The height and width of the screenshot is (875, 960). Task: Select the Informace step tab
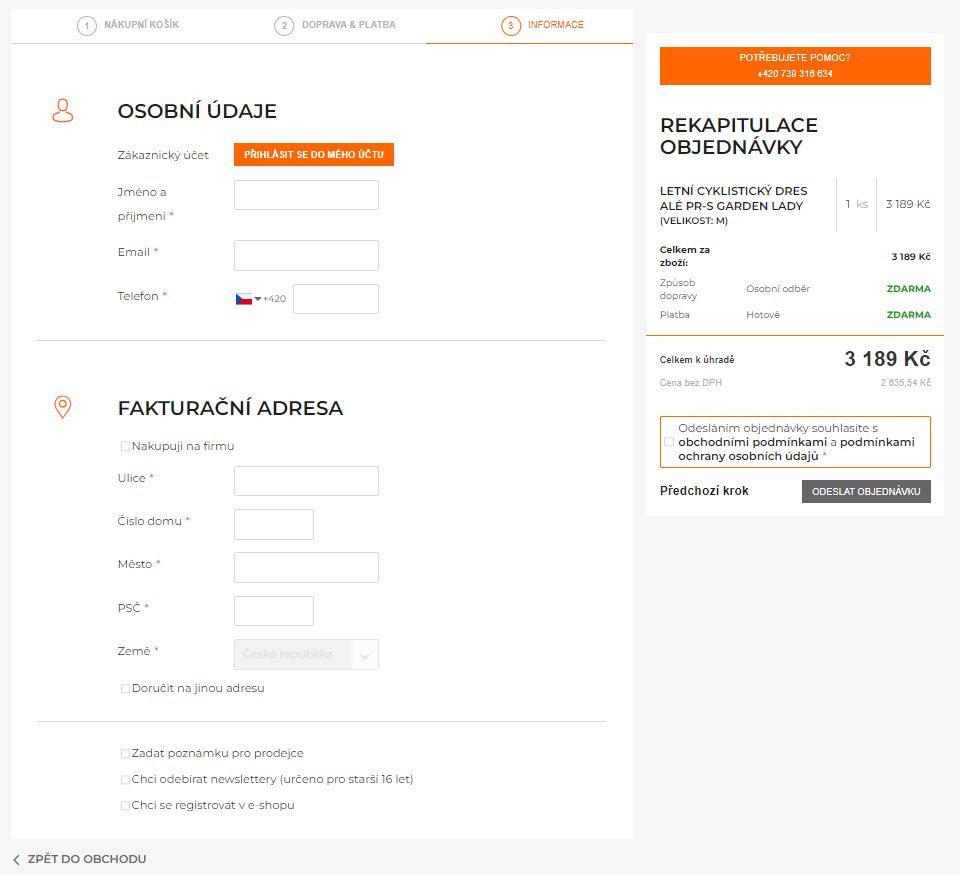(x=542, y=25)
